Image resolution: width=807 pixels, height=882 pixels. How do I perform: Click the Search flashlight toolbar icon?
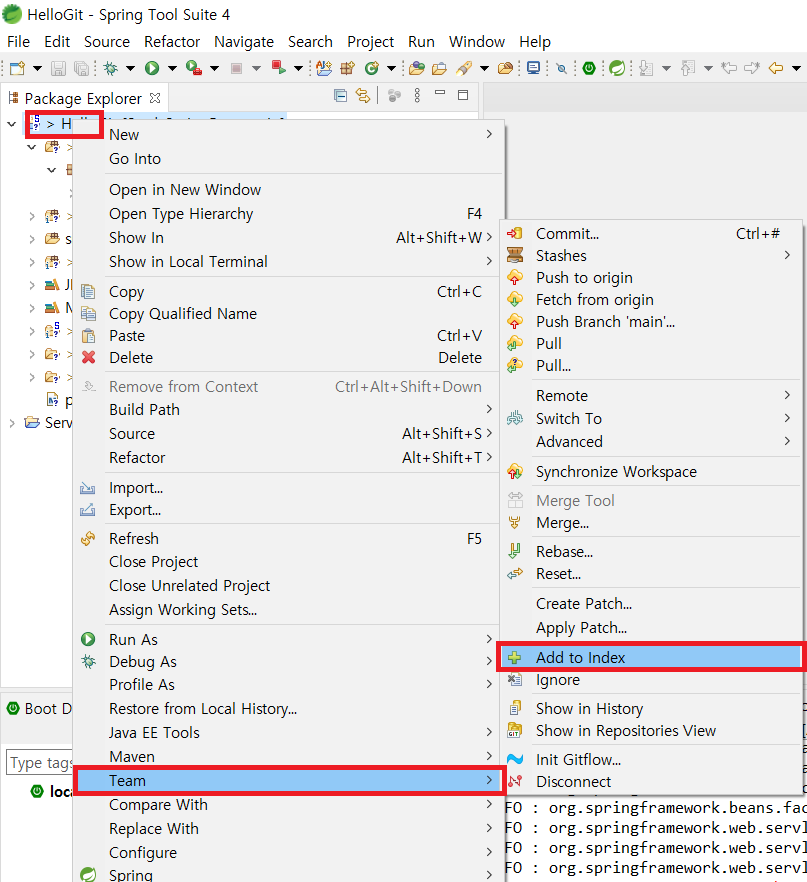tap(464, 68)
